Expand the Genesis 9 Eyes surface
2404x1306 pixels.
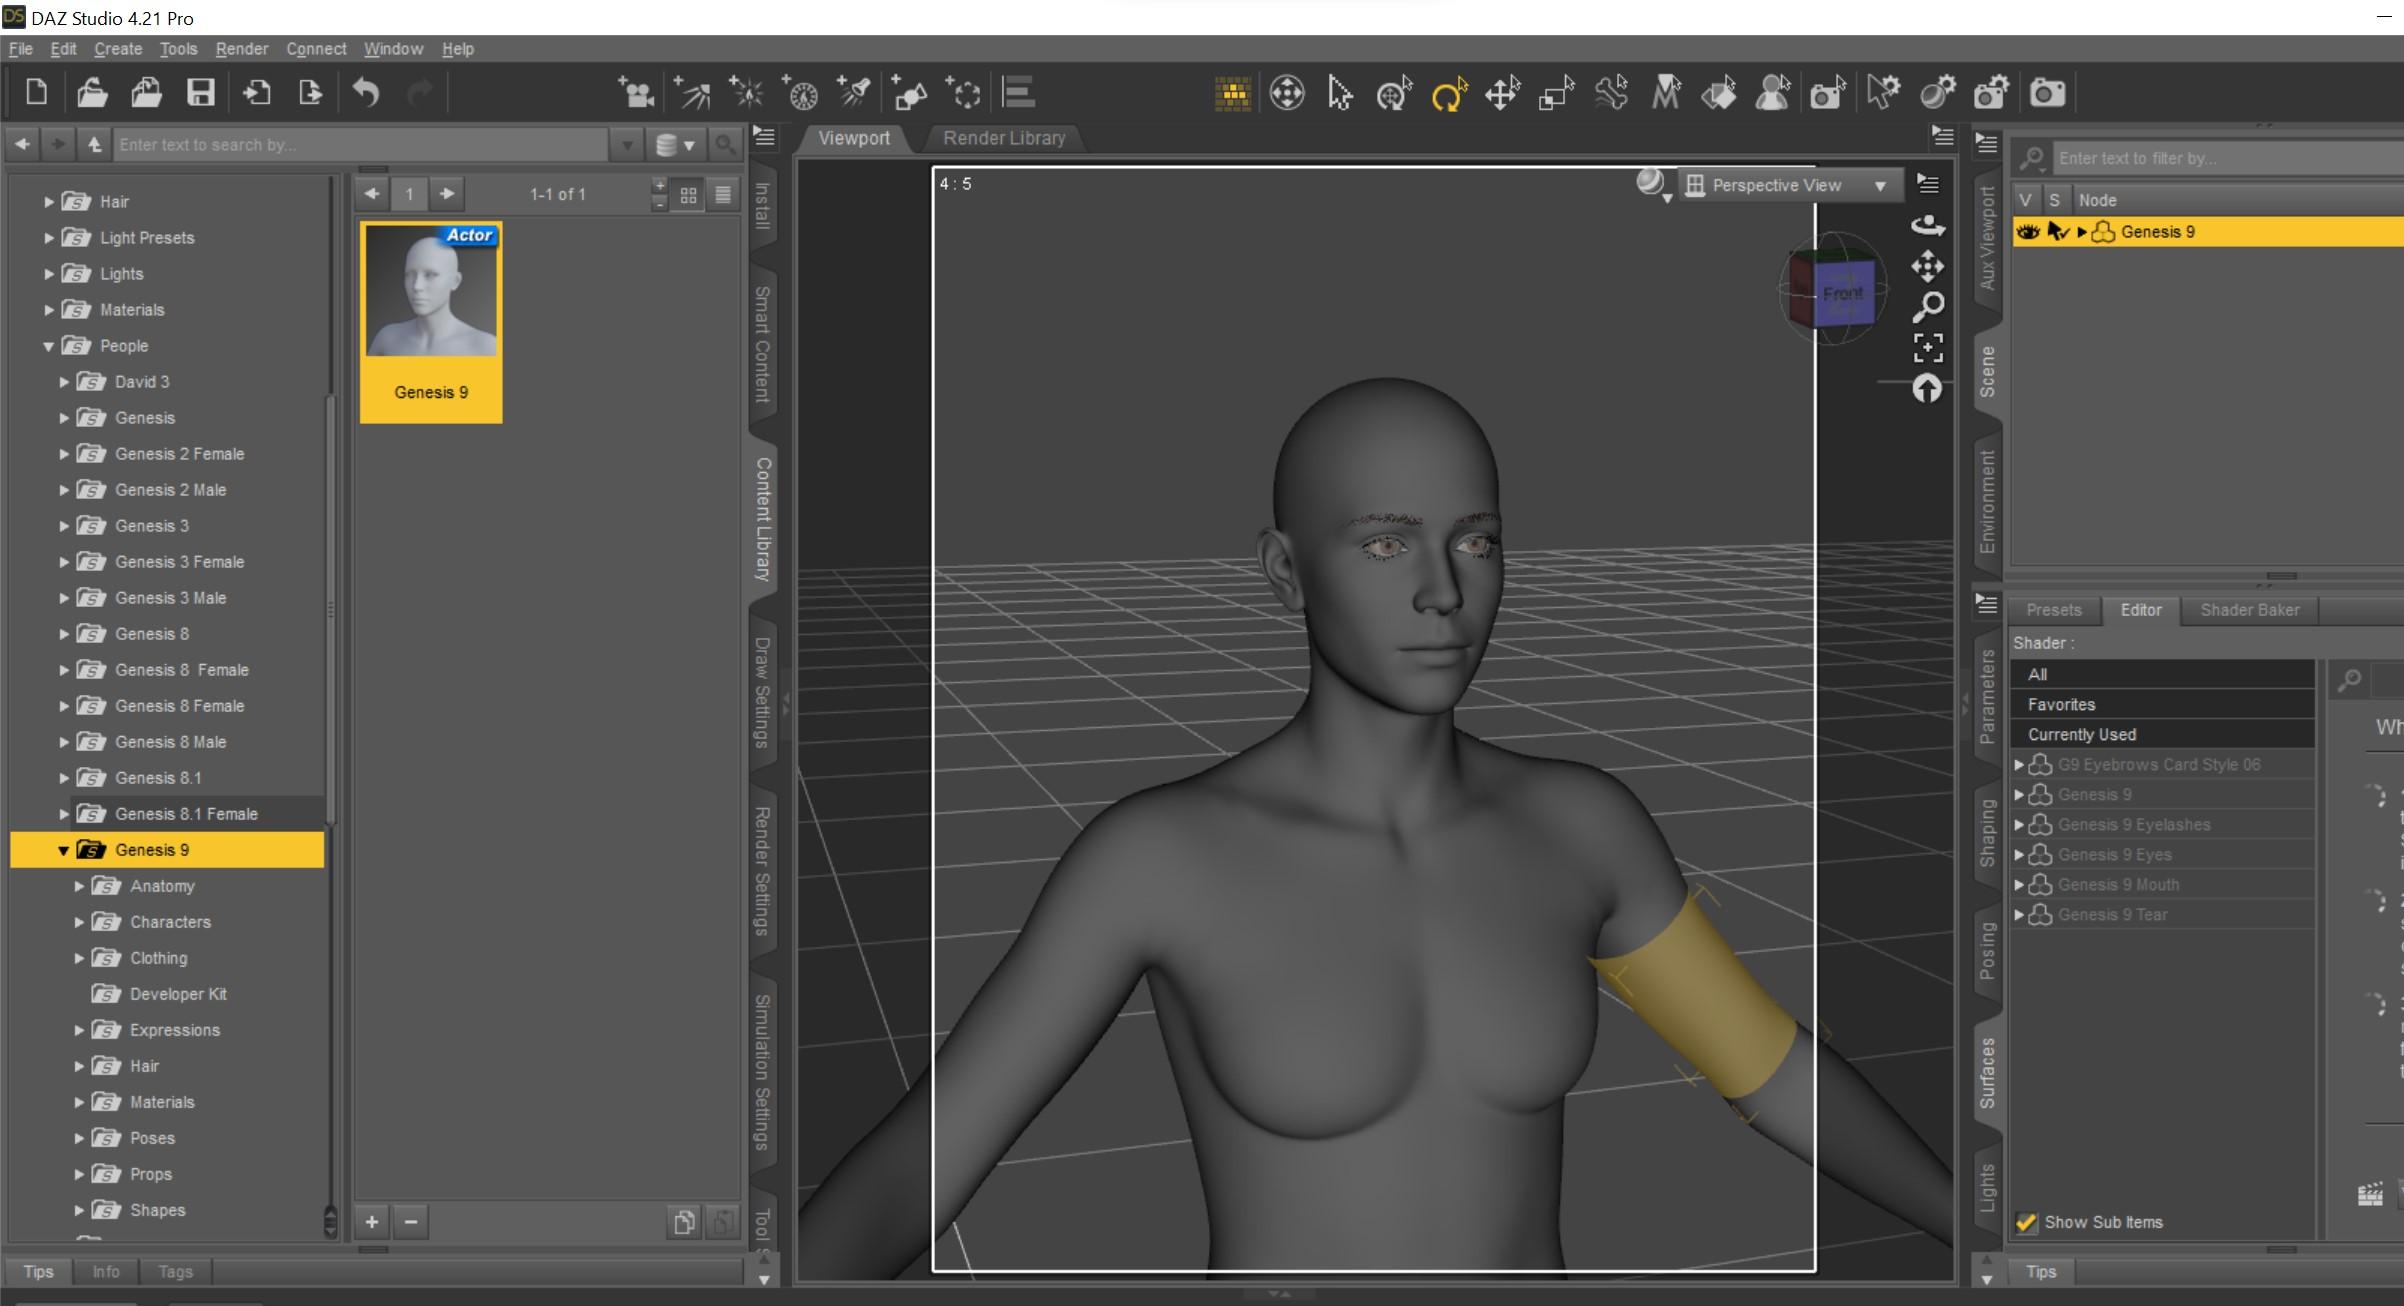tap(2019, 855)
